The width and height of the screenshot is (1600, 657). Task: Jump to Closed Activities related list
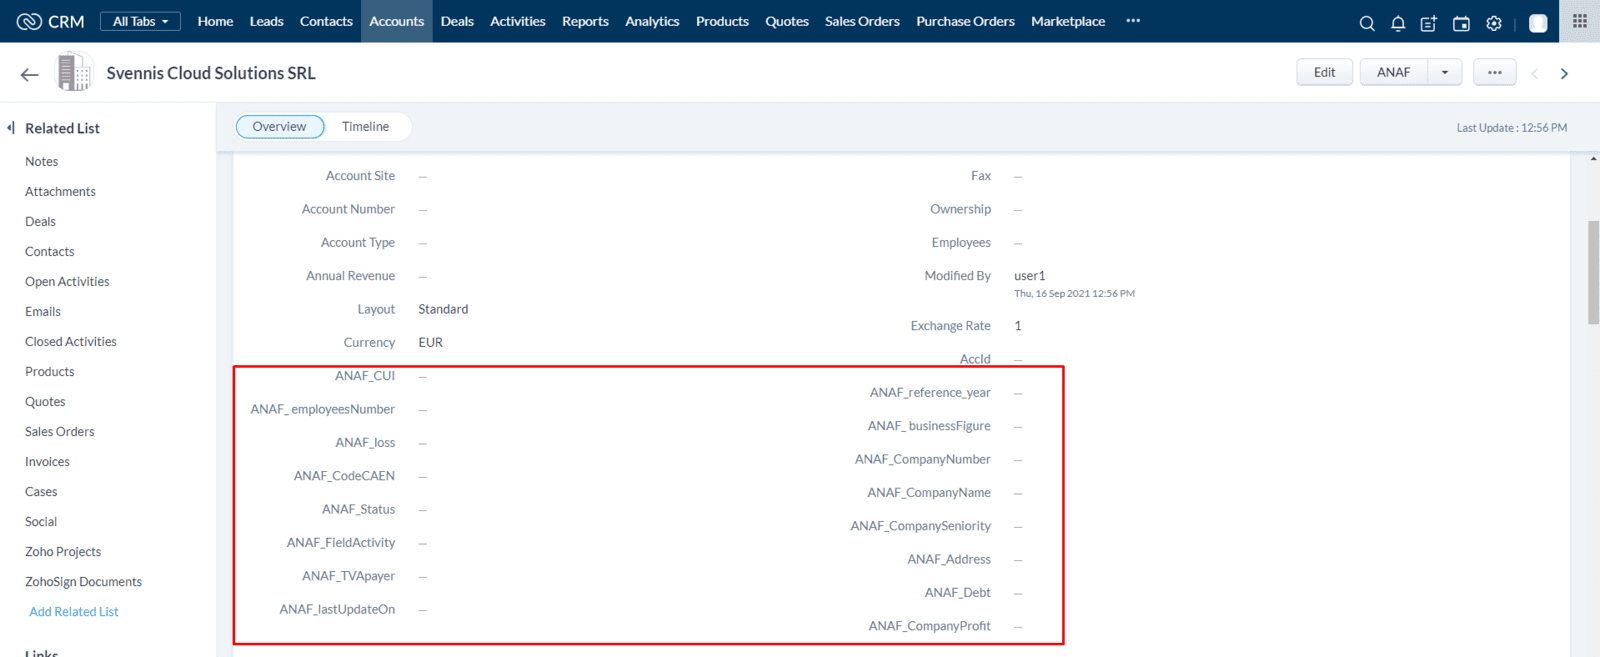pos(71,341)
